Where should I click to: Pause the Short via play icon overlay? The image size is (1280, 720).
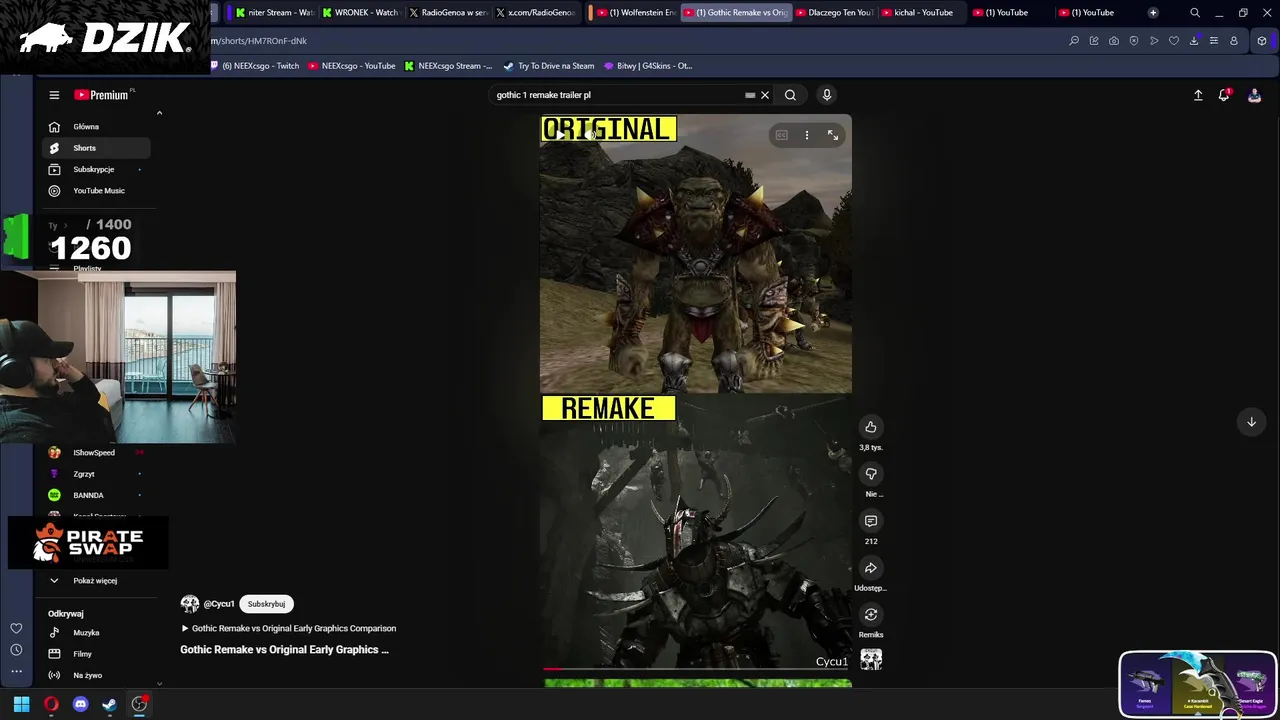pos(562,135)
